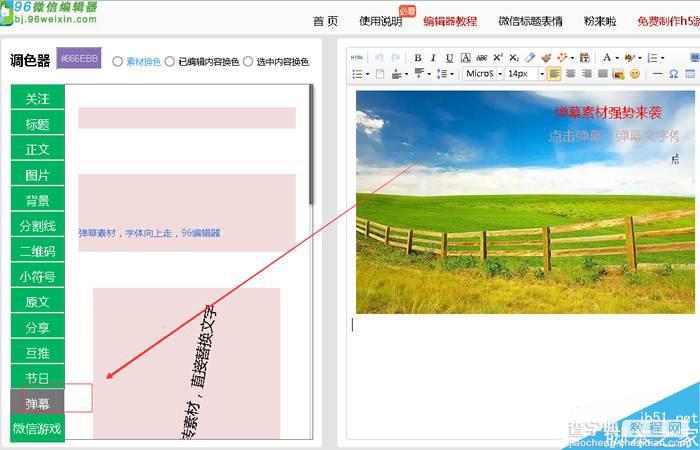Screen dimensions: 700x450
Task: Open the 二维码 category tab
Action: click(x=38, y=251)
